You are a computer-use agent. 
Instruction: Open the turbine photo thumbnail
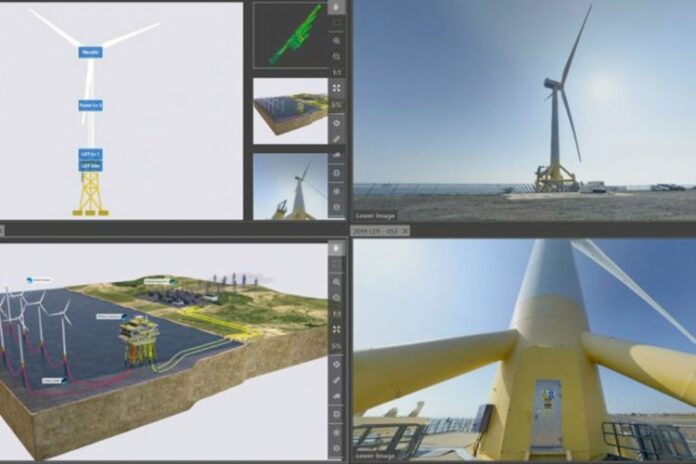[290, 185]
